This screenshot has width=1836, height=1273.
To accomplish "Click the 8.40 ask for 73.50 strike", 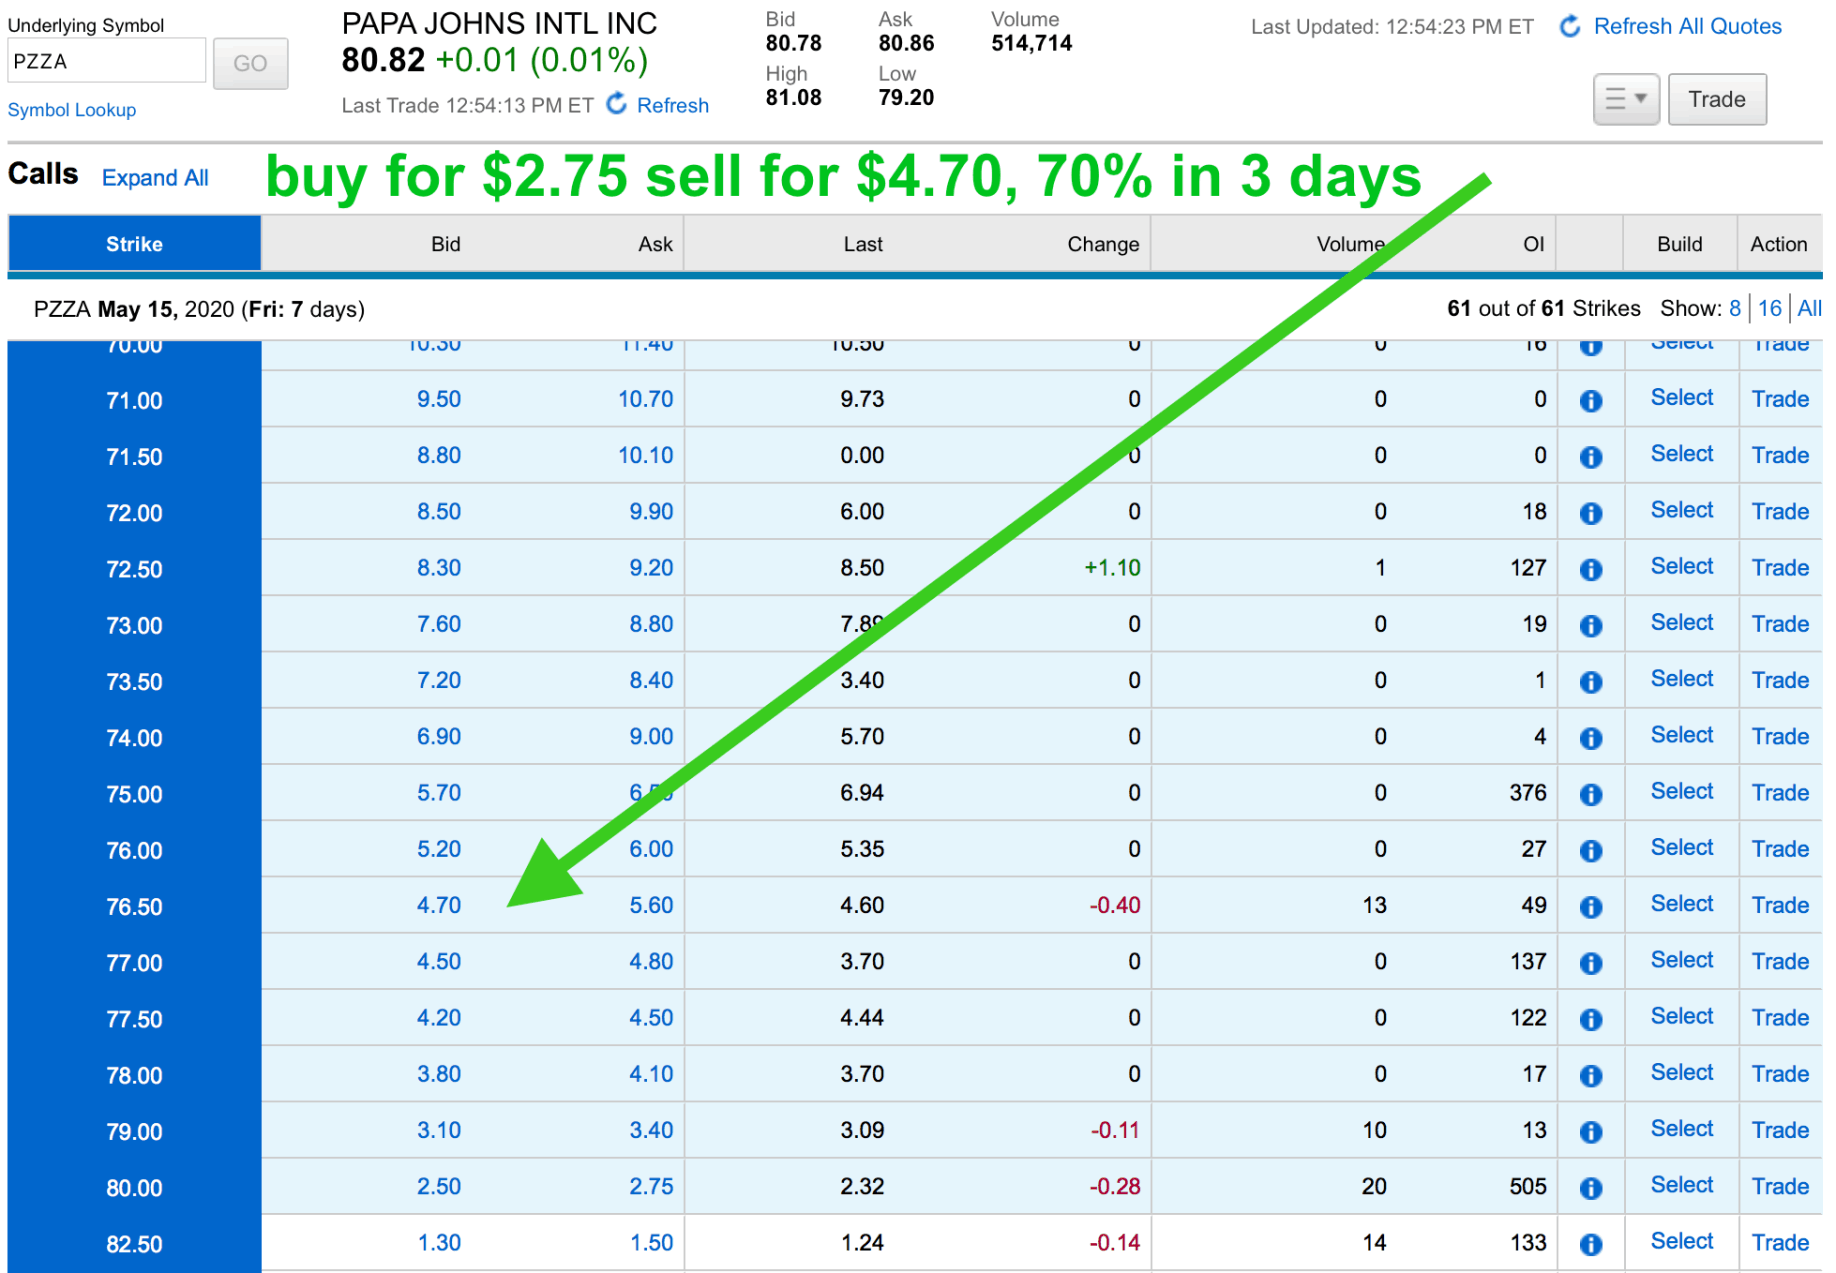I will [x=651, y=681].
